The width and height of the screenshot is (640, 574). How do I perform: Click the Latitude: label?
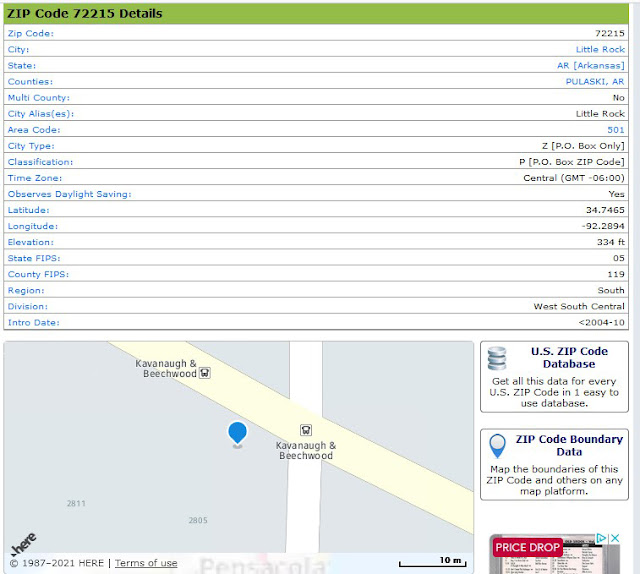click(28, 210)
